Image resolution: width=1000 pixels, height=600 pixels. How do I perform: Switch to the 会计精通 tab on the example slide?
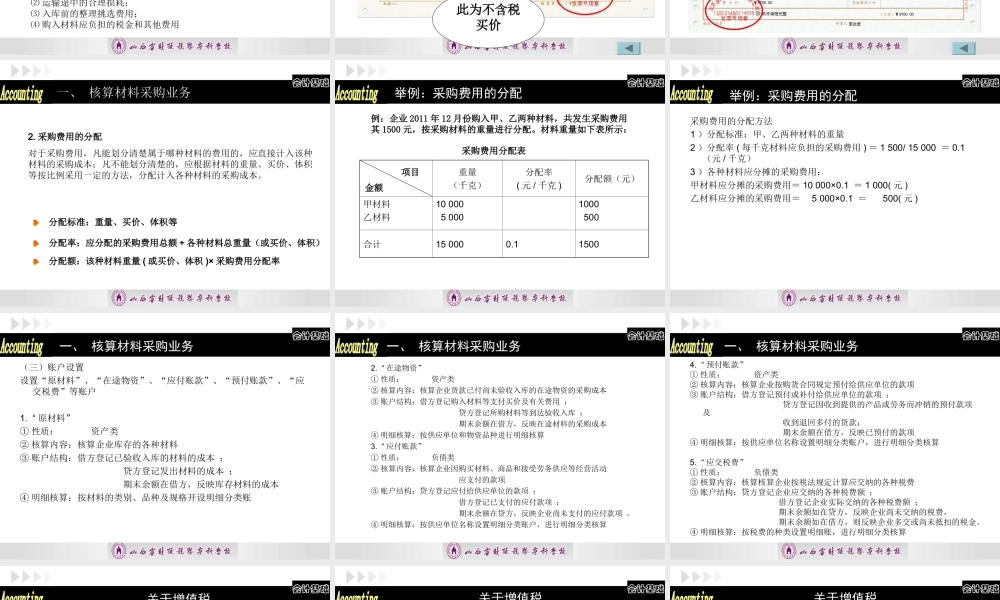point(648,84)
